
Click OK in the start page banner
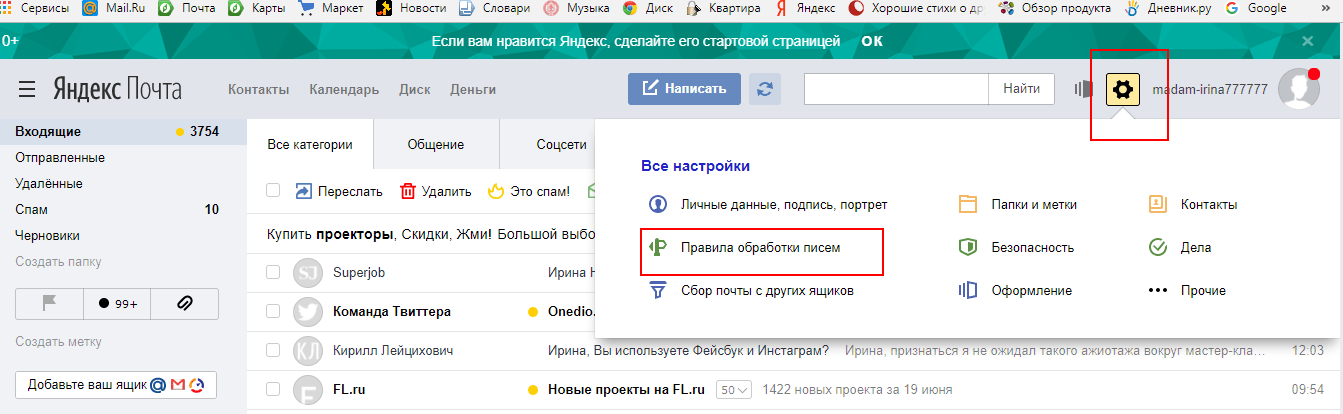pos(872,41)
